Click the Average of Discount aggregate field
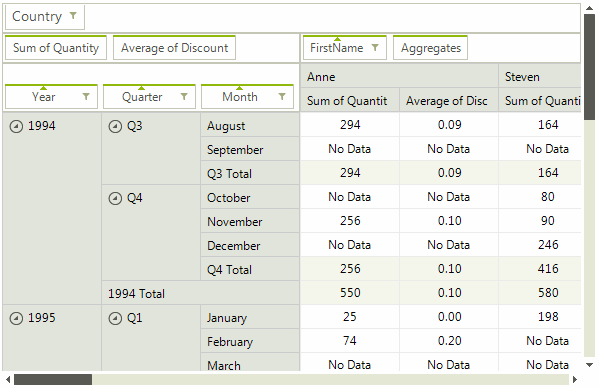The height and width of the screenshot is (388, 599). coord(174,48)
